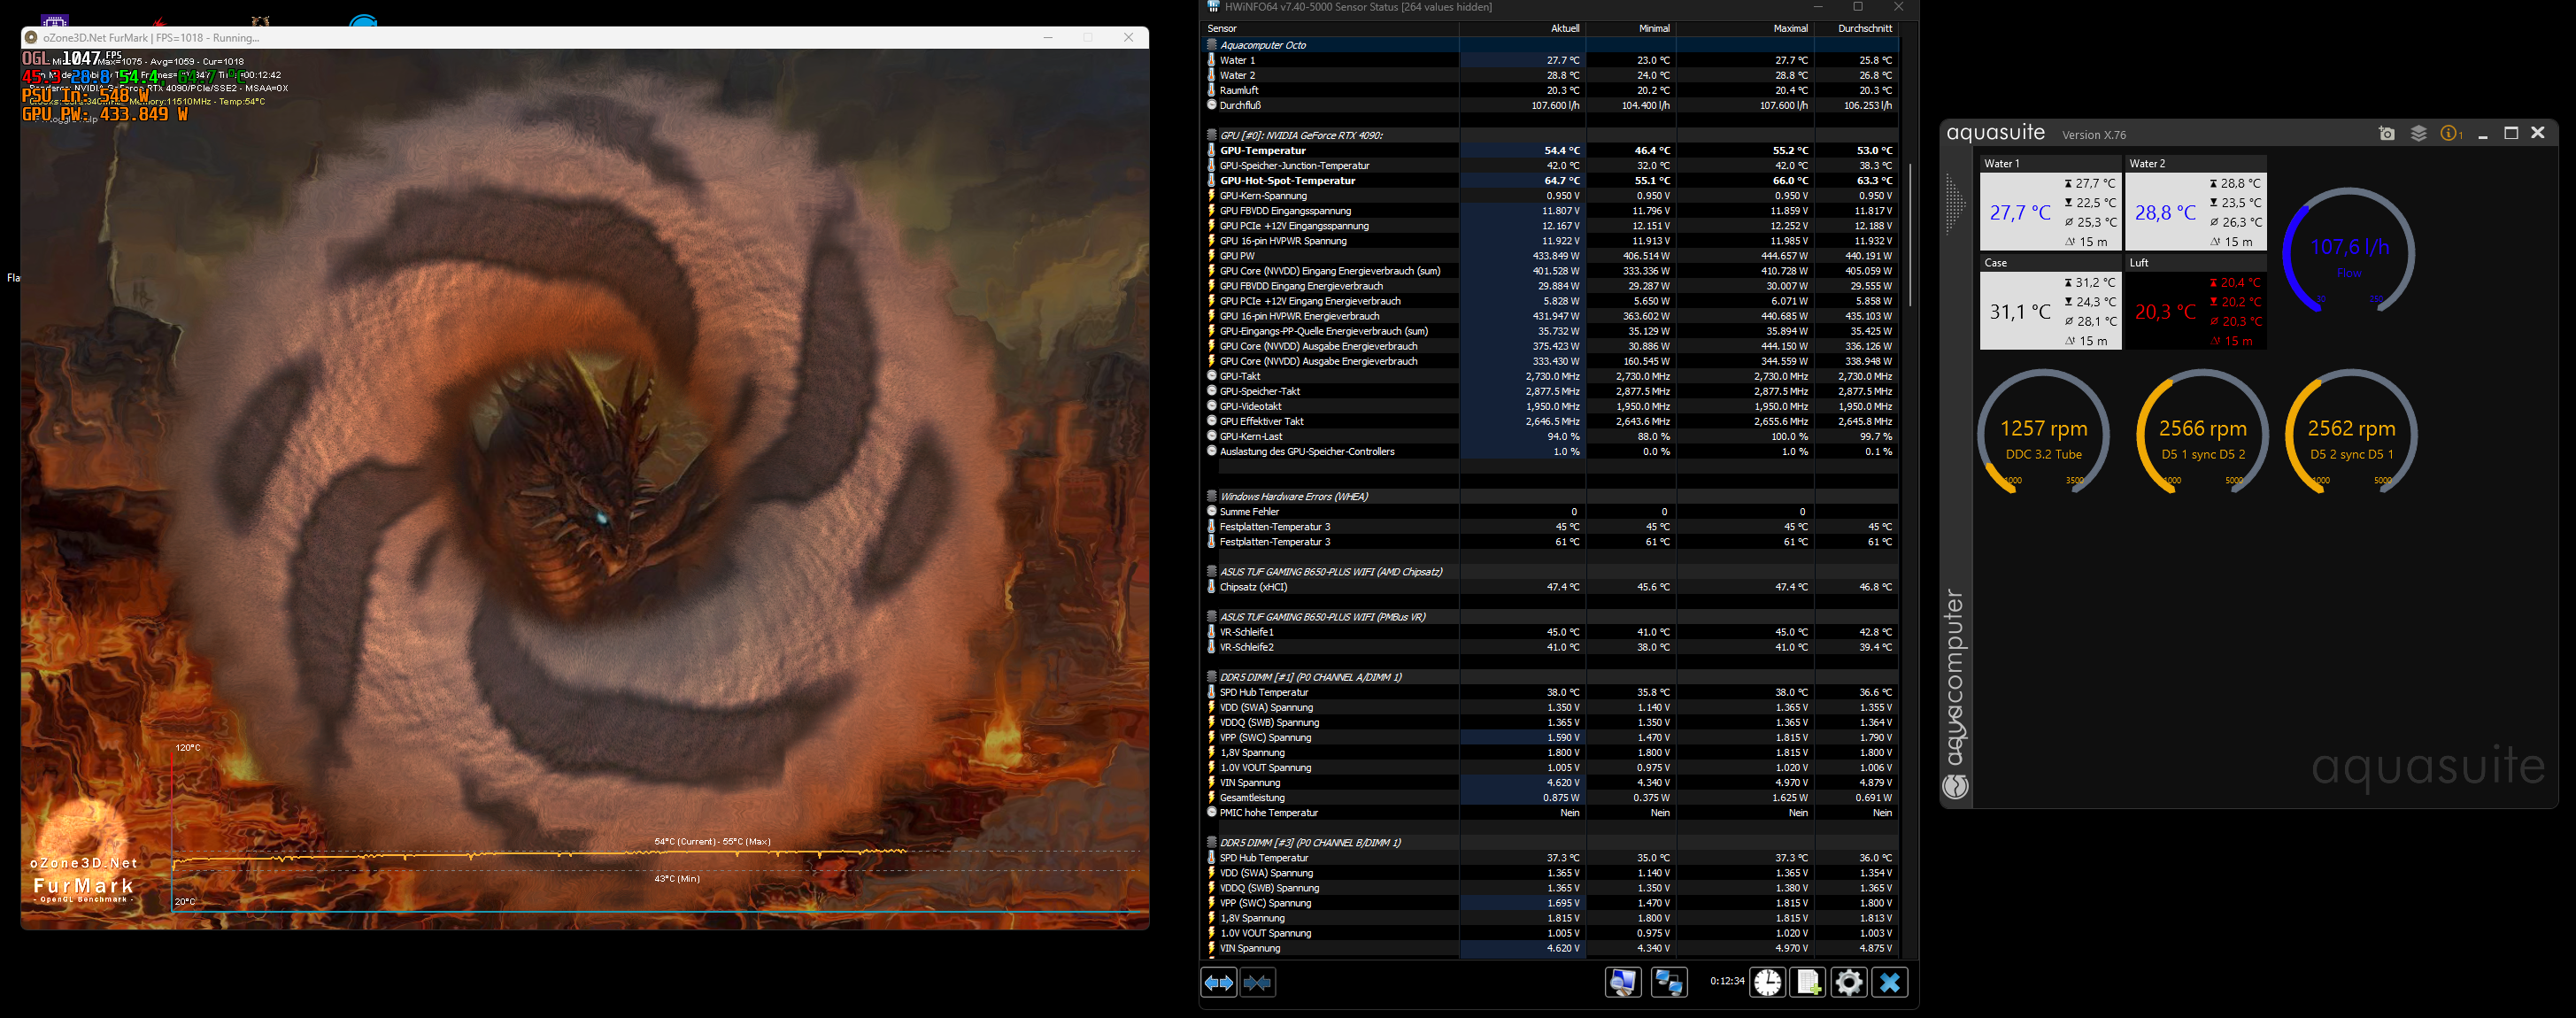Click the Maximal column header

point(1790,28)
